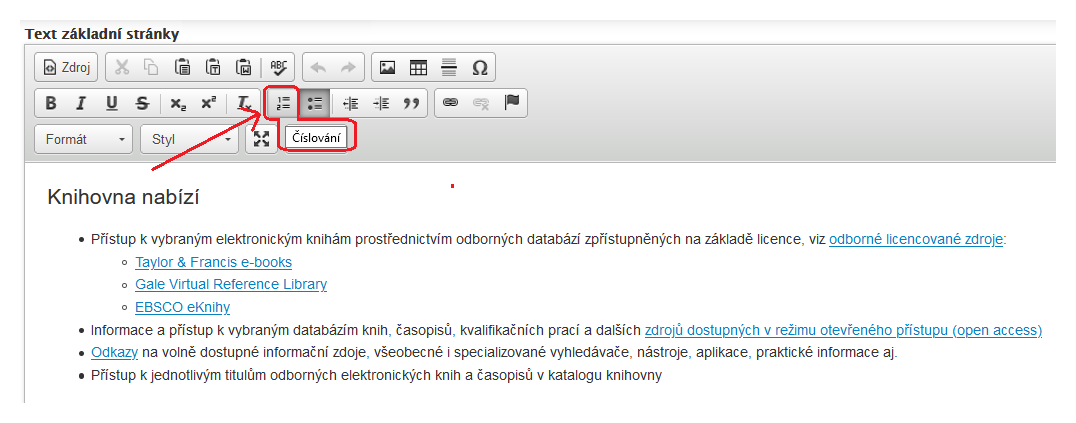The image size is (1076, 423).
Task: Toggle Strikethrough formatting
Action: pos(142,103)
